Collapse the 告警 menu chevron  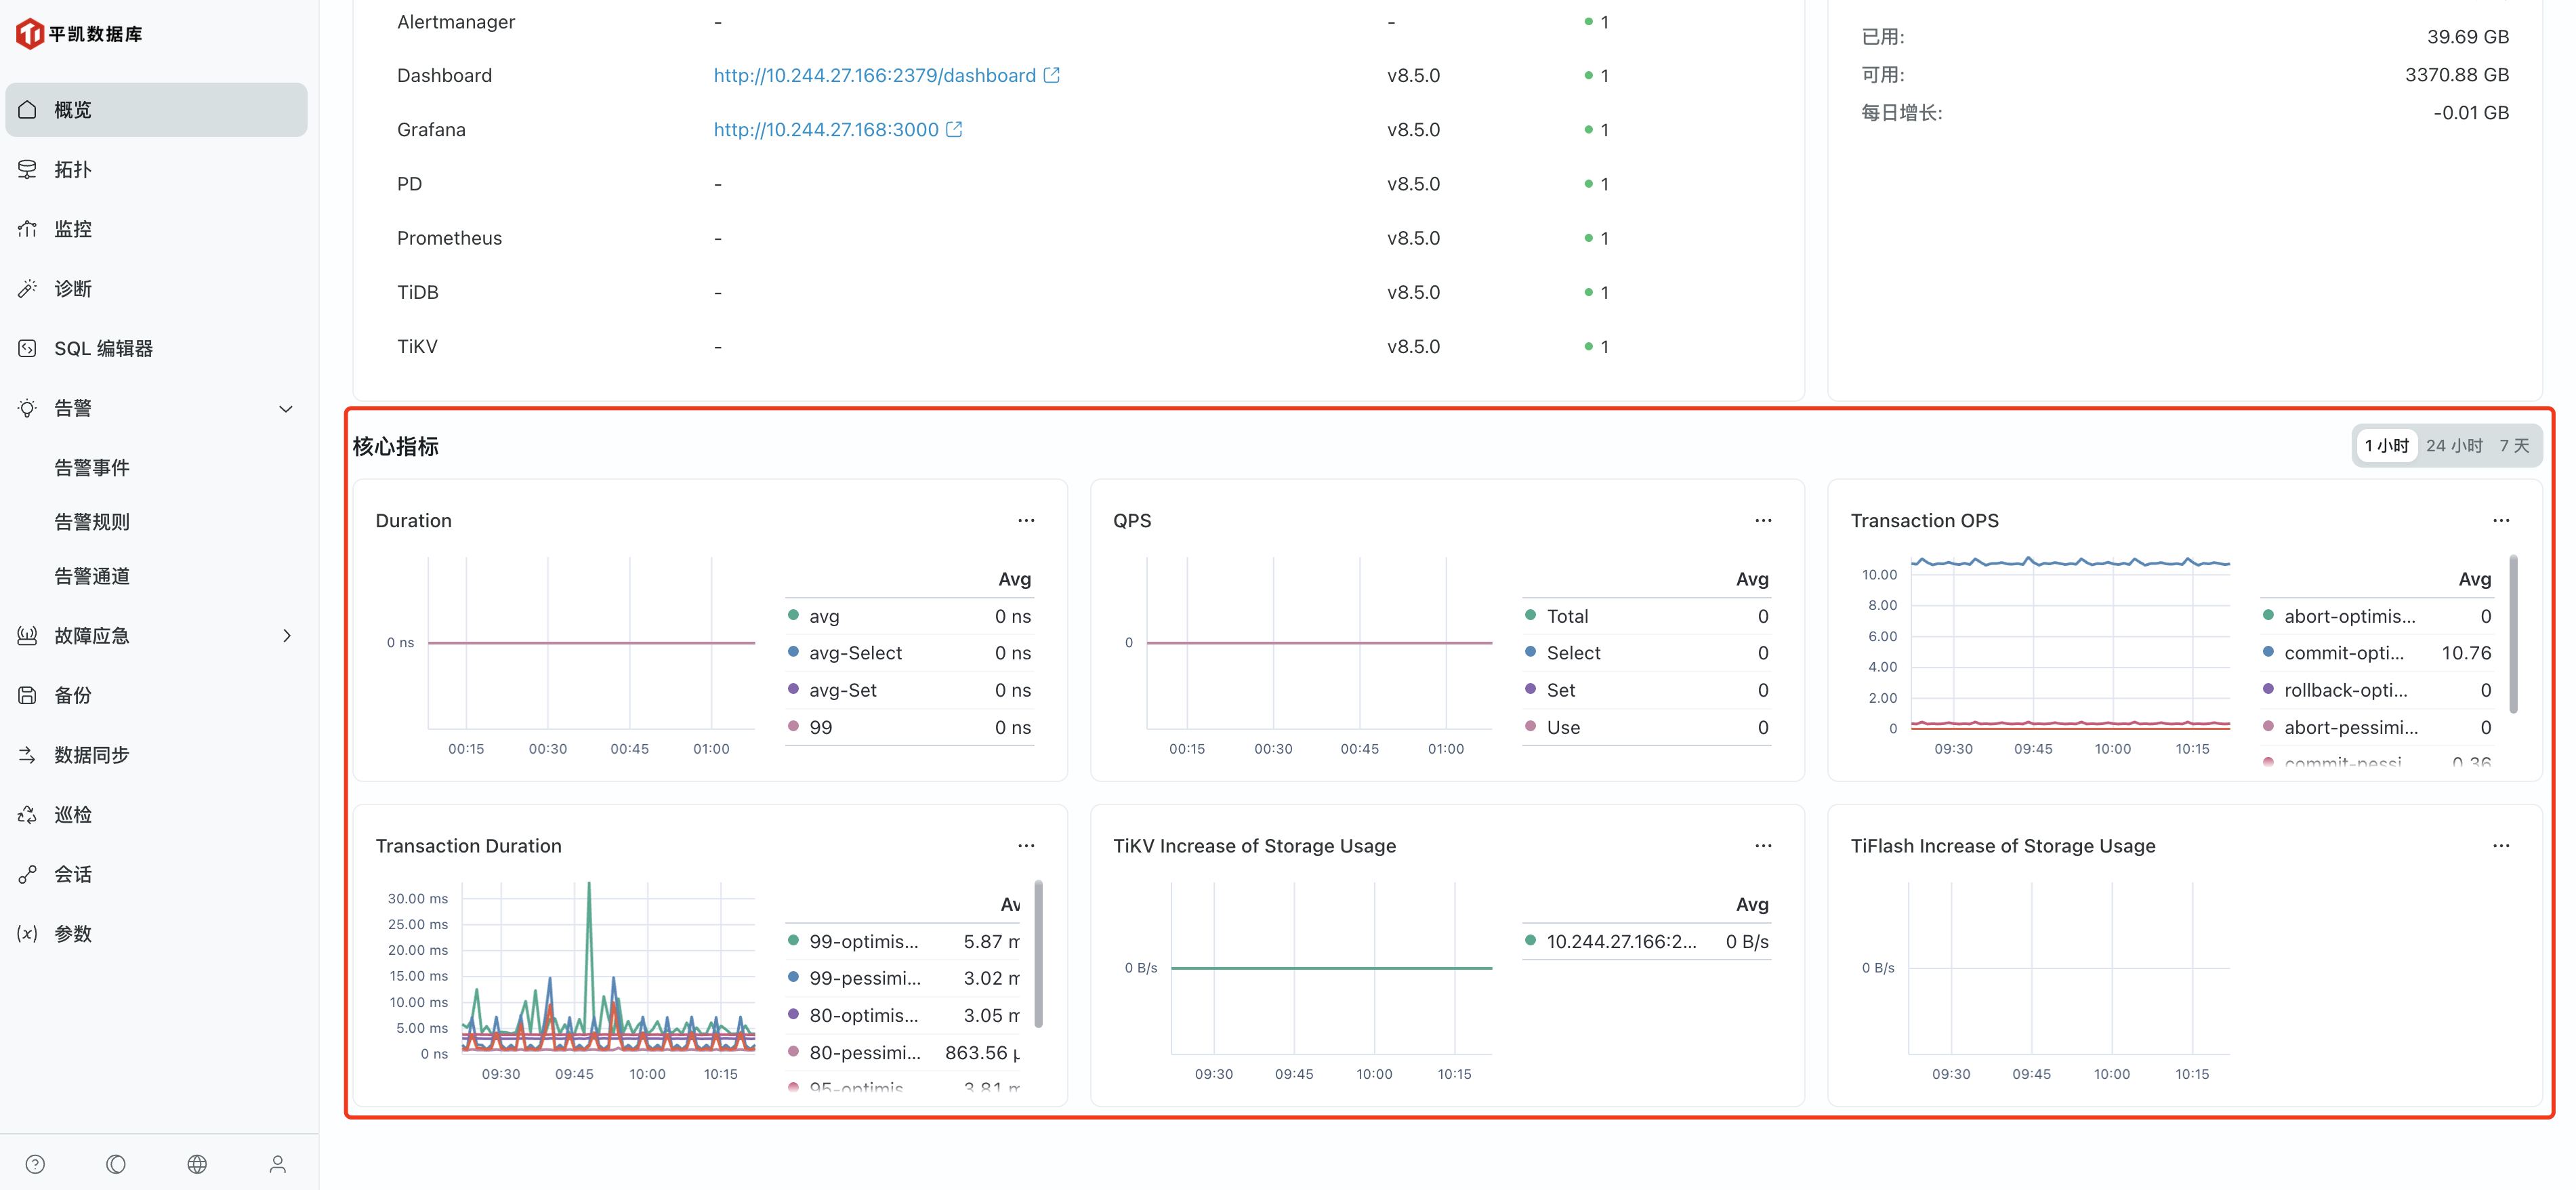pyautogui.click(x=286, y=408)
